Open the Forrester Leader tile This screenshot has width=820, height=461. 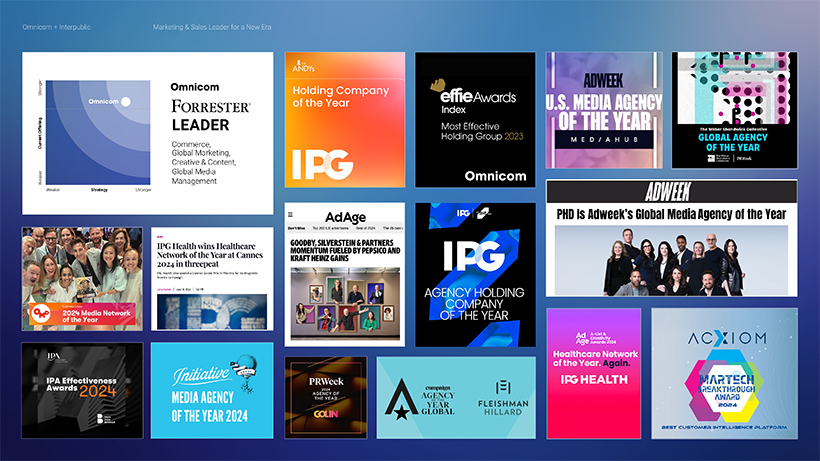click(147, 133)
